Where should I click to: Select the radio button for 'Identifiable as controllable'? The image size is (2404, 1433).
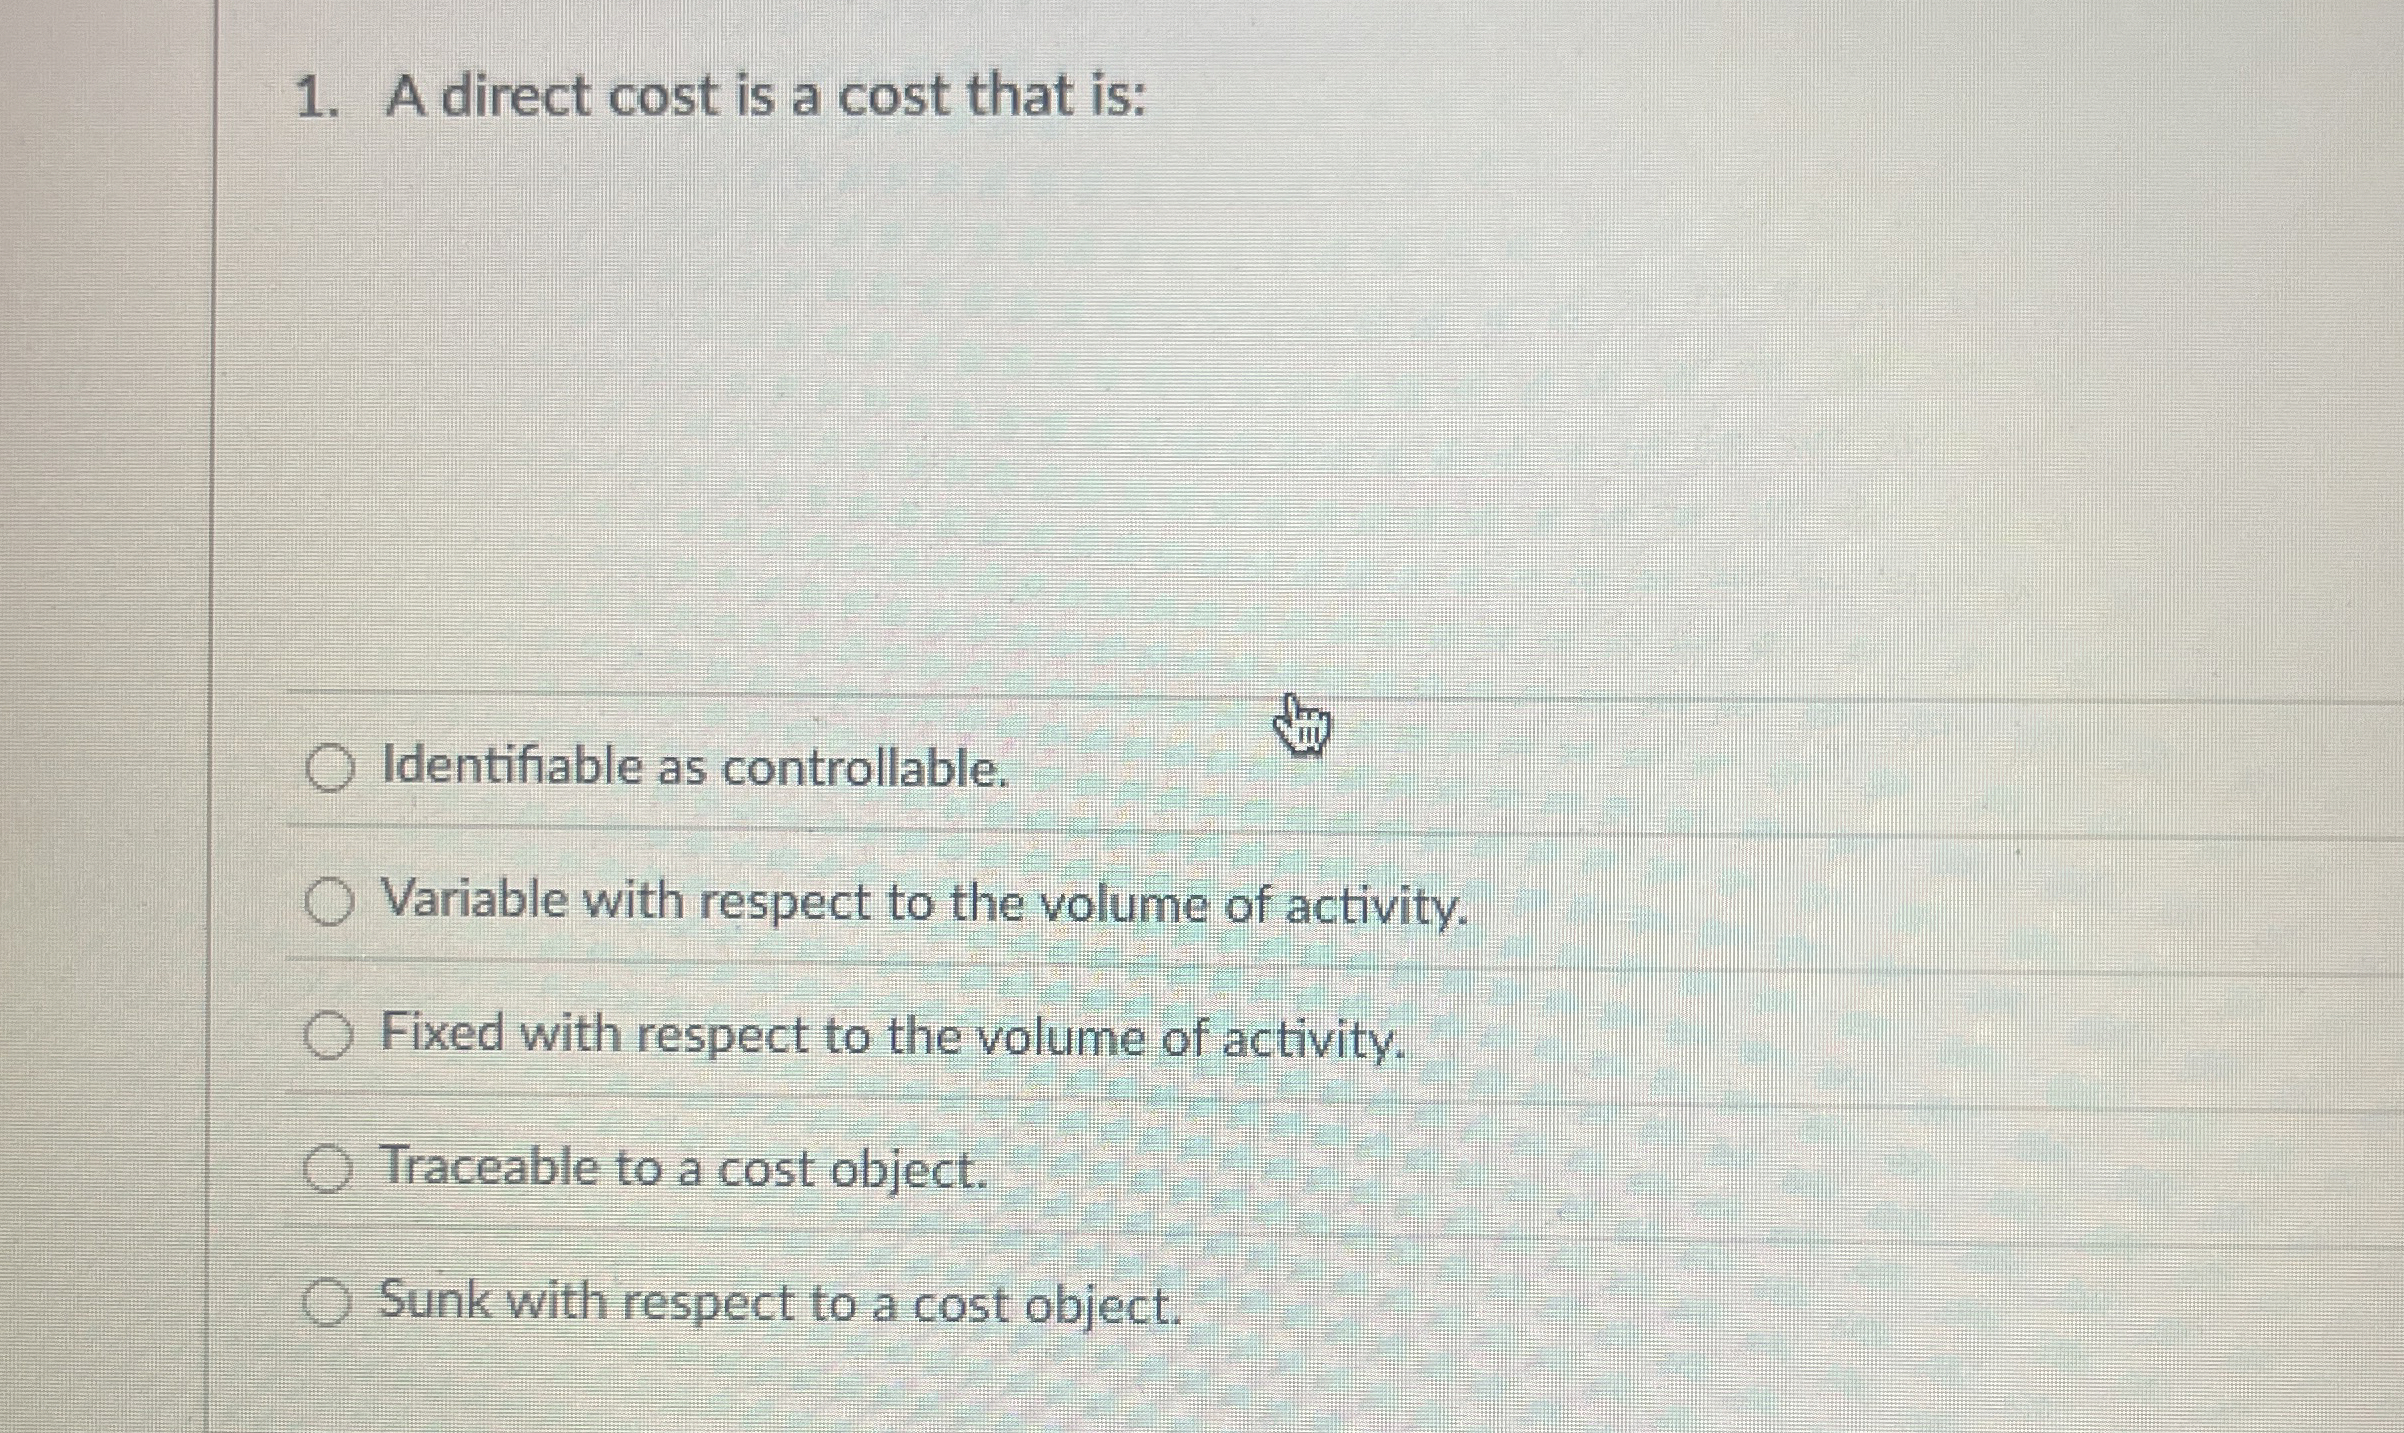pos(331,766)
